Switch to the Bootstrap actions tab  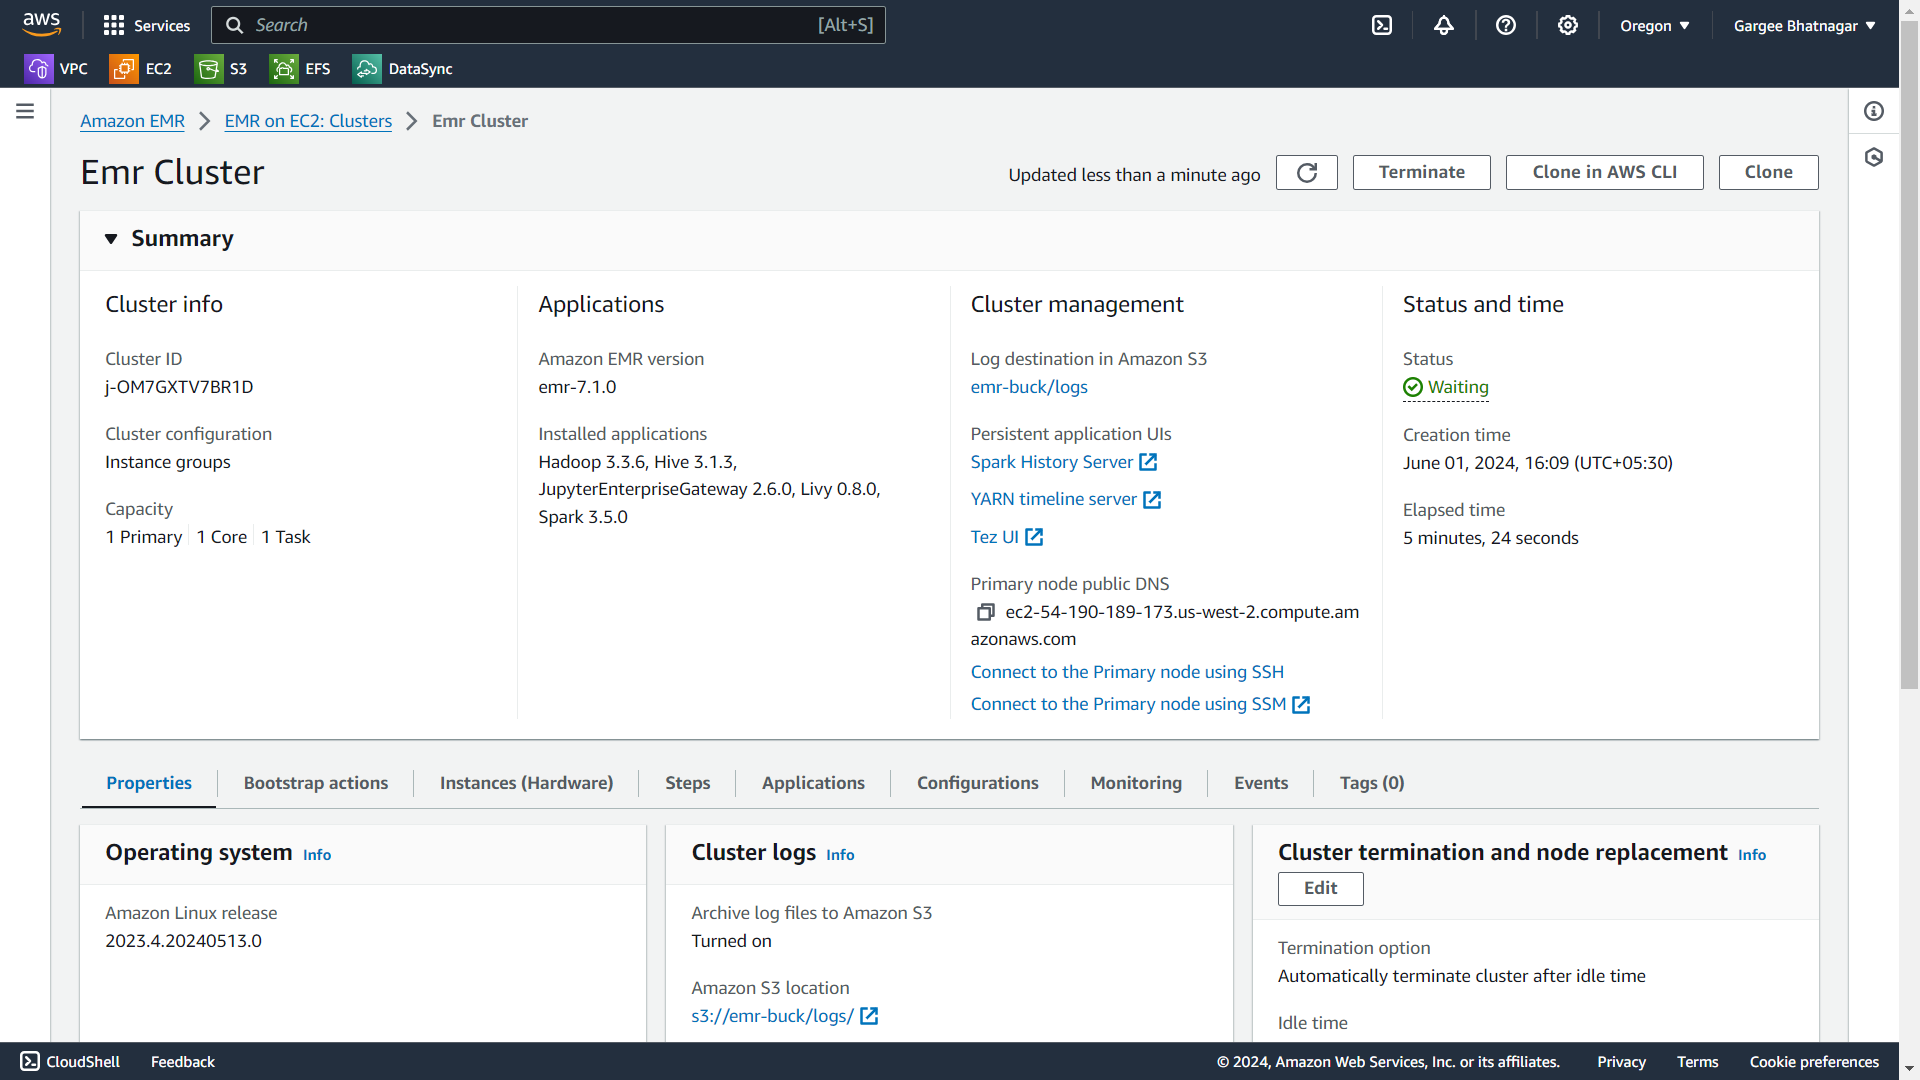click(x=315, y=783)
